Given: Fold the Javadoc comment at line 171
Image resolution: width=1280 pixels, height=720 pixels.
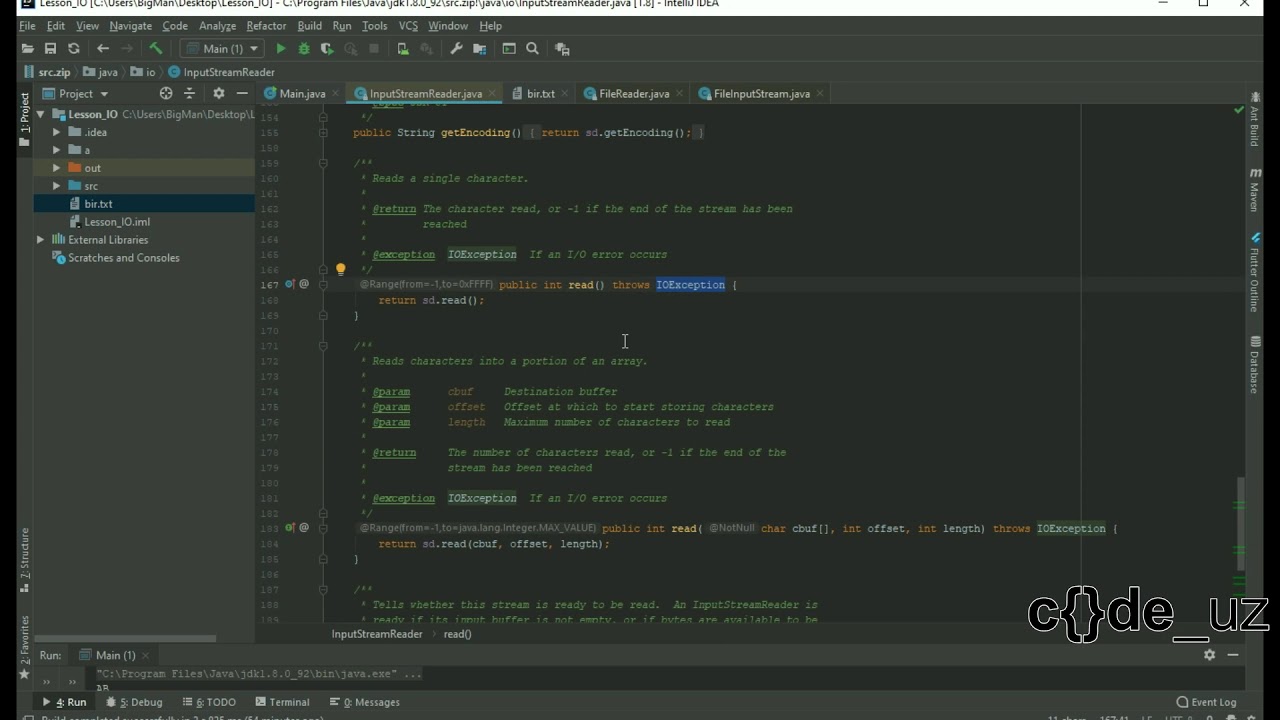Looking at the screenshot, I should [323, 346].
